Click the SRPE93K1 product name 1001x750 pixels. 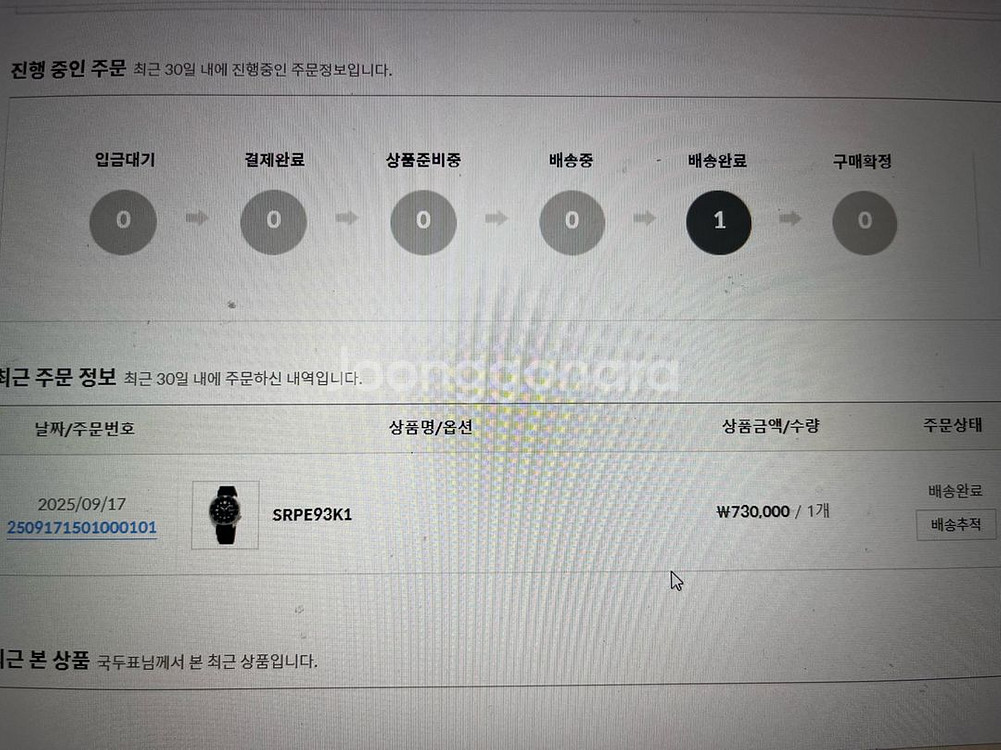coord(312,514)
